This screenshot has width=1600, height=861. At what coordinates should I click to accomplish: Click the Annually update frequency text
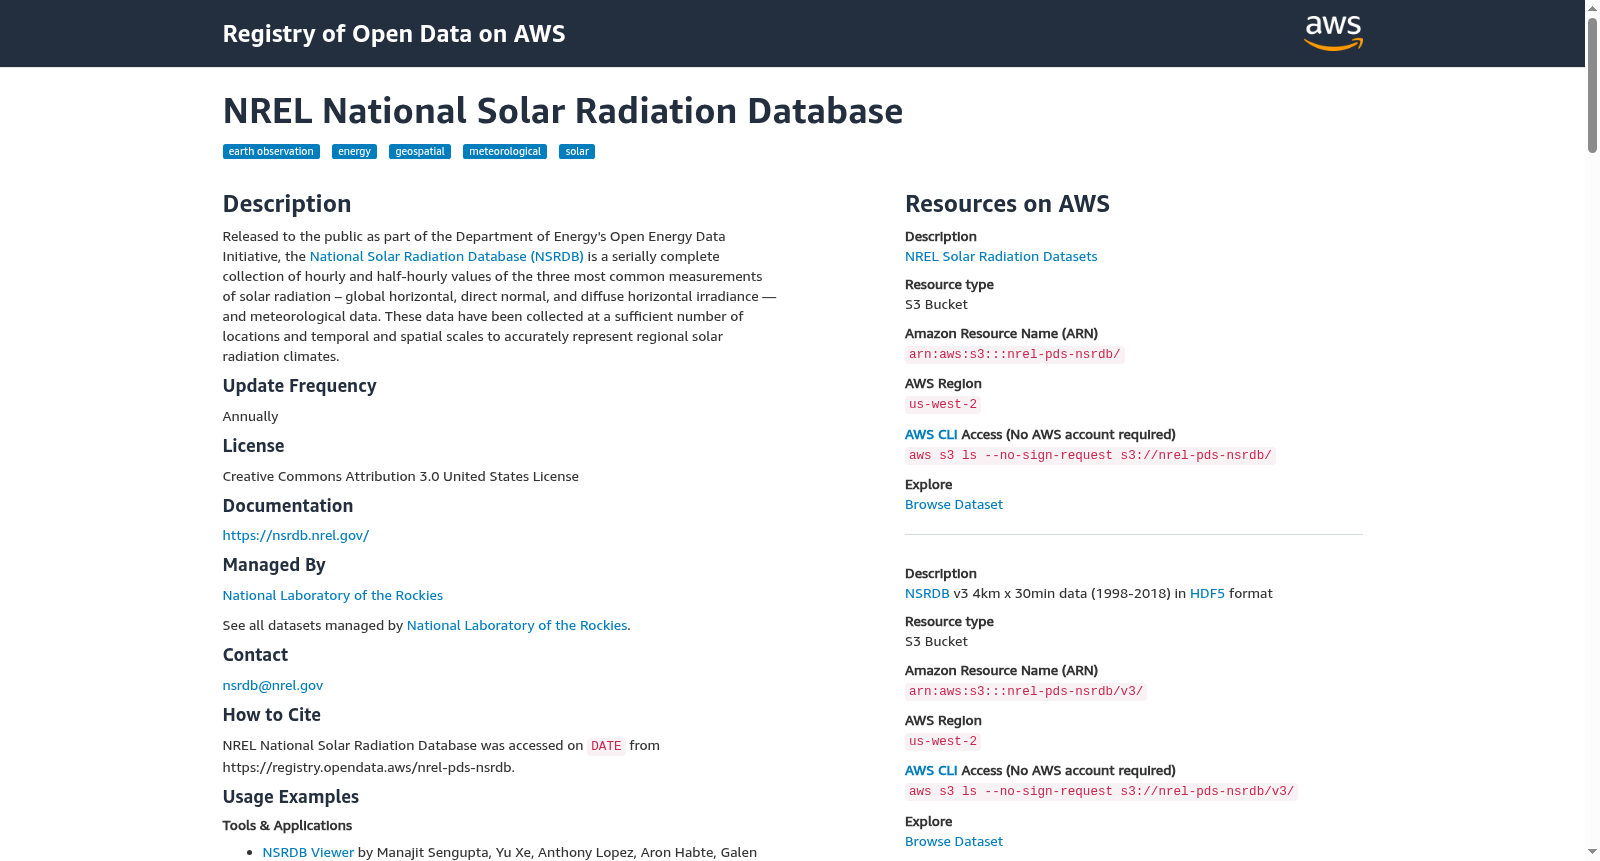pos(251,417)
